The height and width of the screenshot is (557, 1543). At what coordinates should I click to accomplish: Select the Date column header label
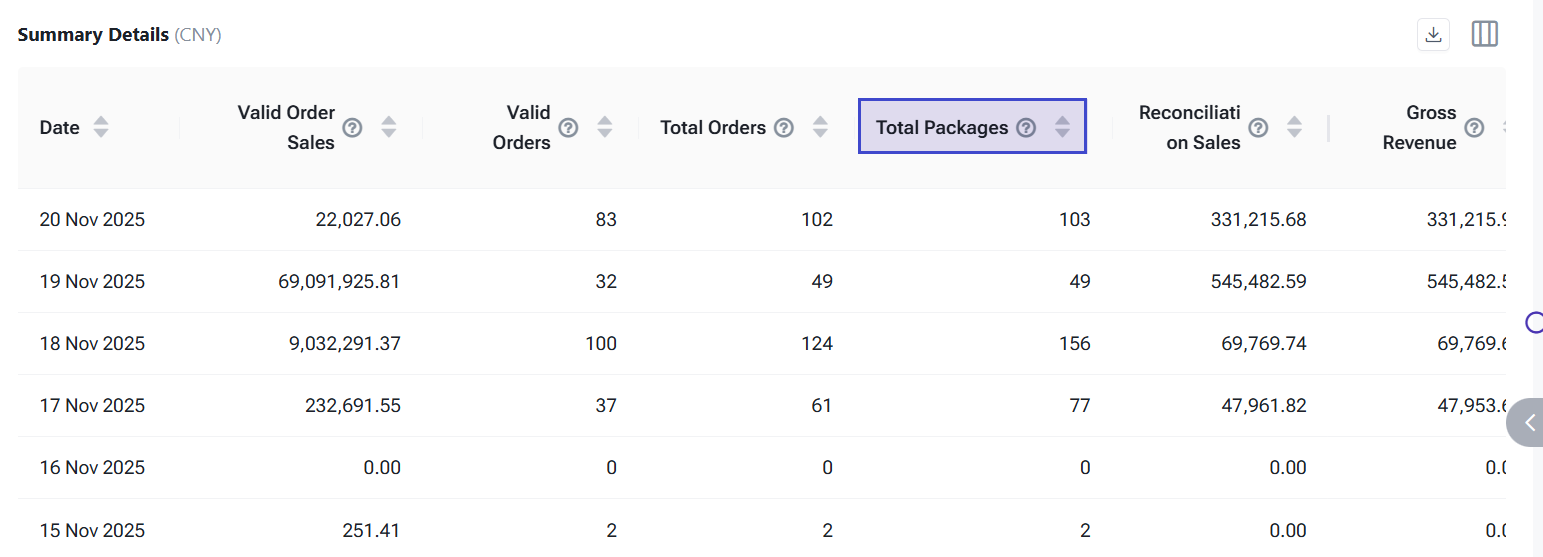59,127
